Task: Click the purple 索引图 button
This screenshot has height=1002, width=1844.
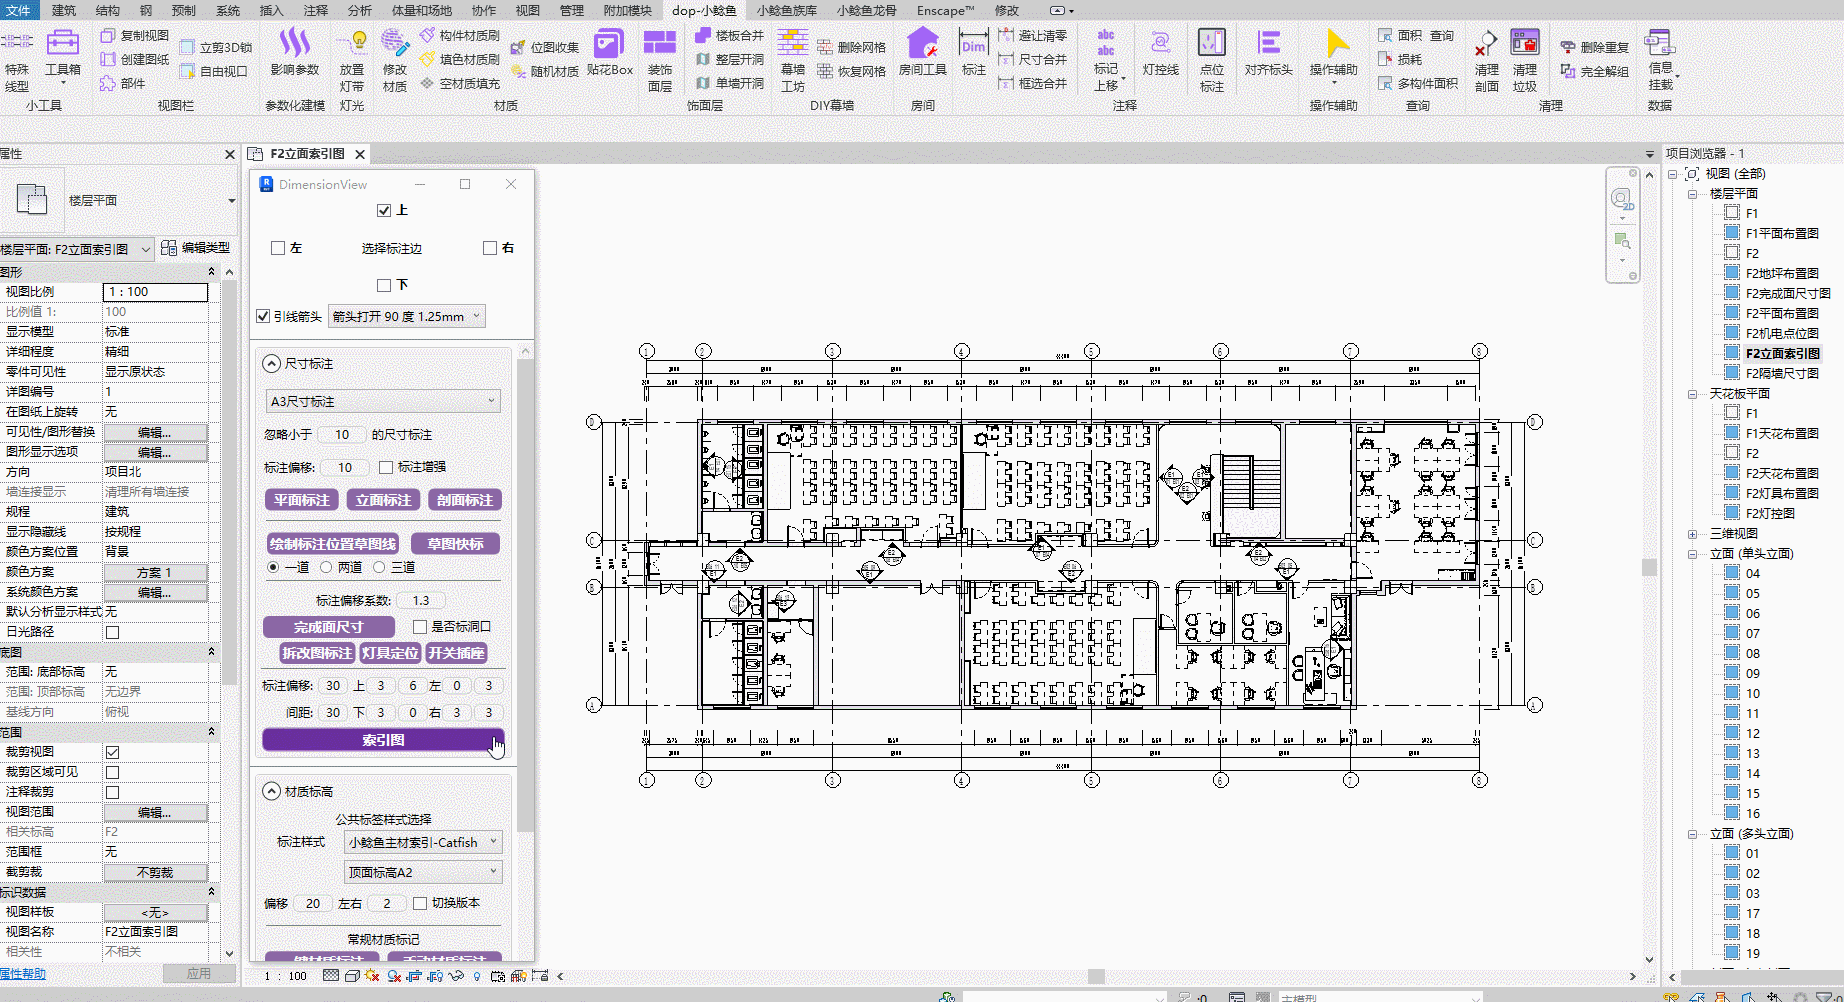Action: (383, 740)
